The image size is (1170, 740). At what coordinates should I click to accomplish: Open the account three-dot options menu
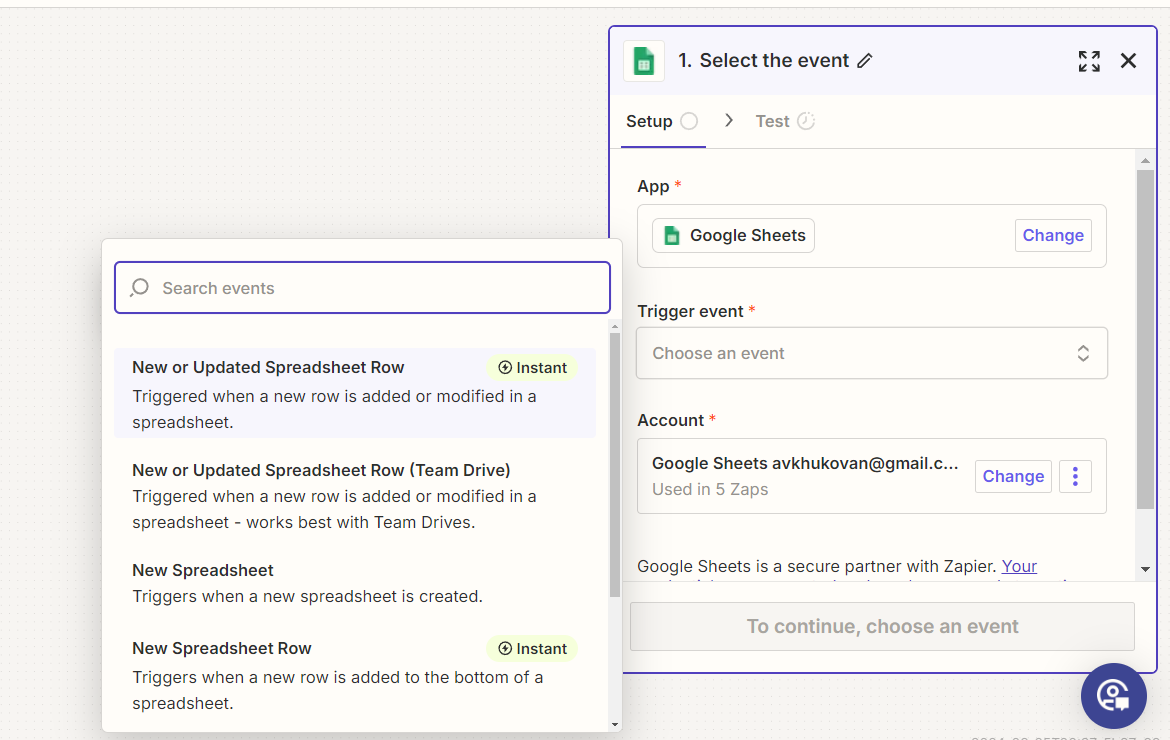[x=1075, y=477]
